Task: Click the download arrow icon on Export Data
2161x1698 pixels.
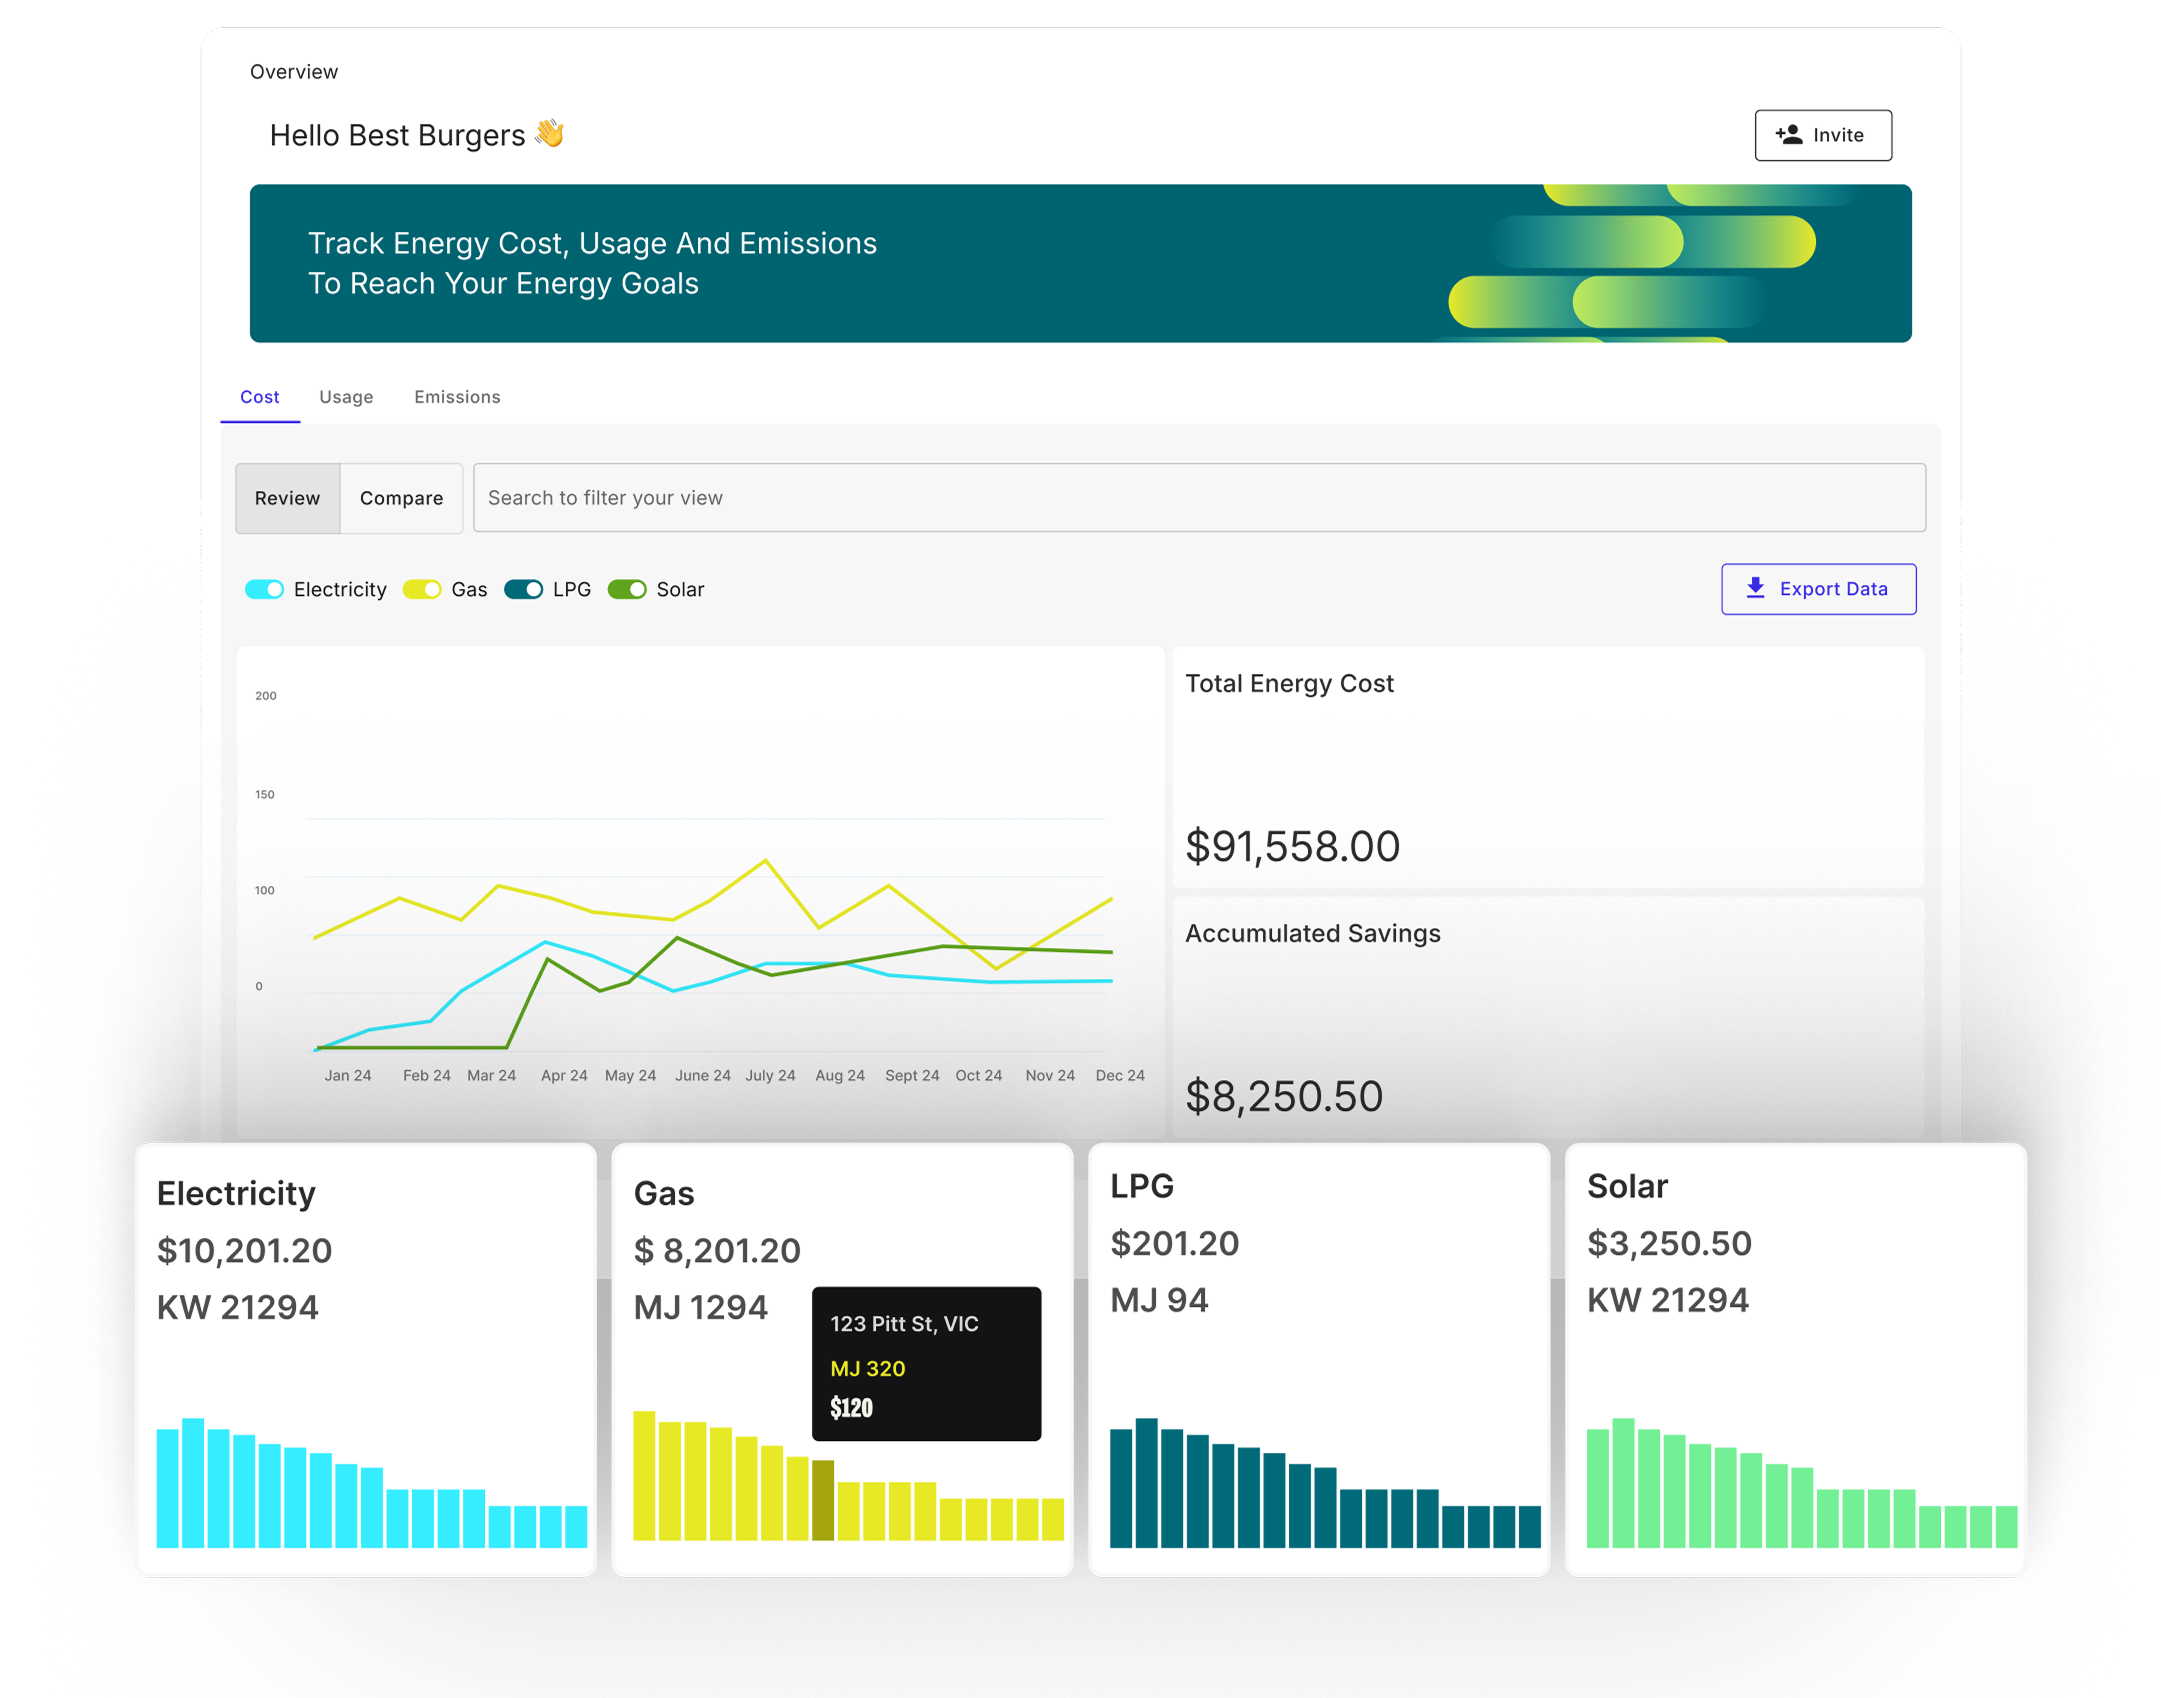Action: 1755,588
